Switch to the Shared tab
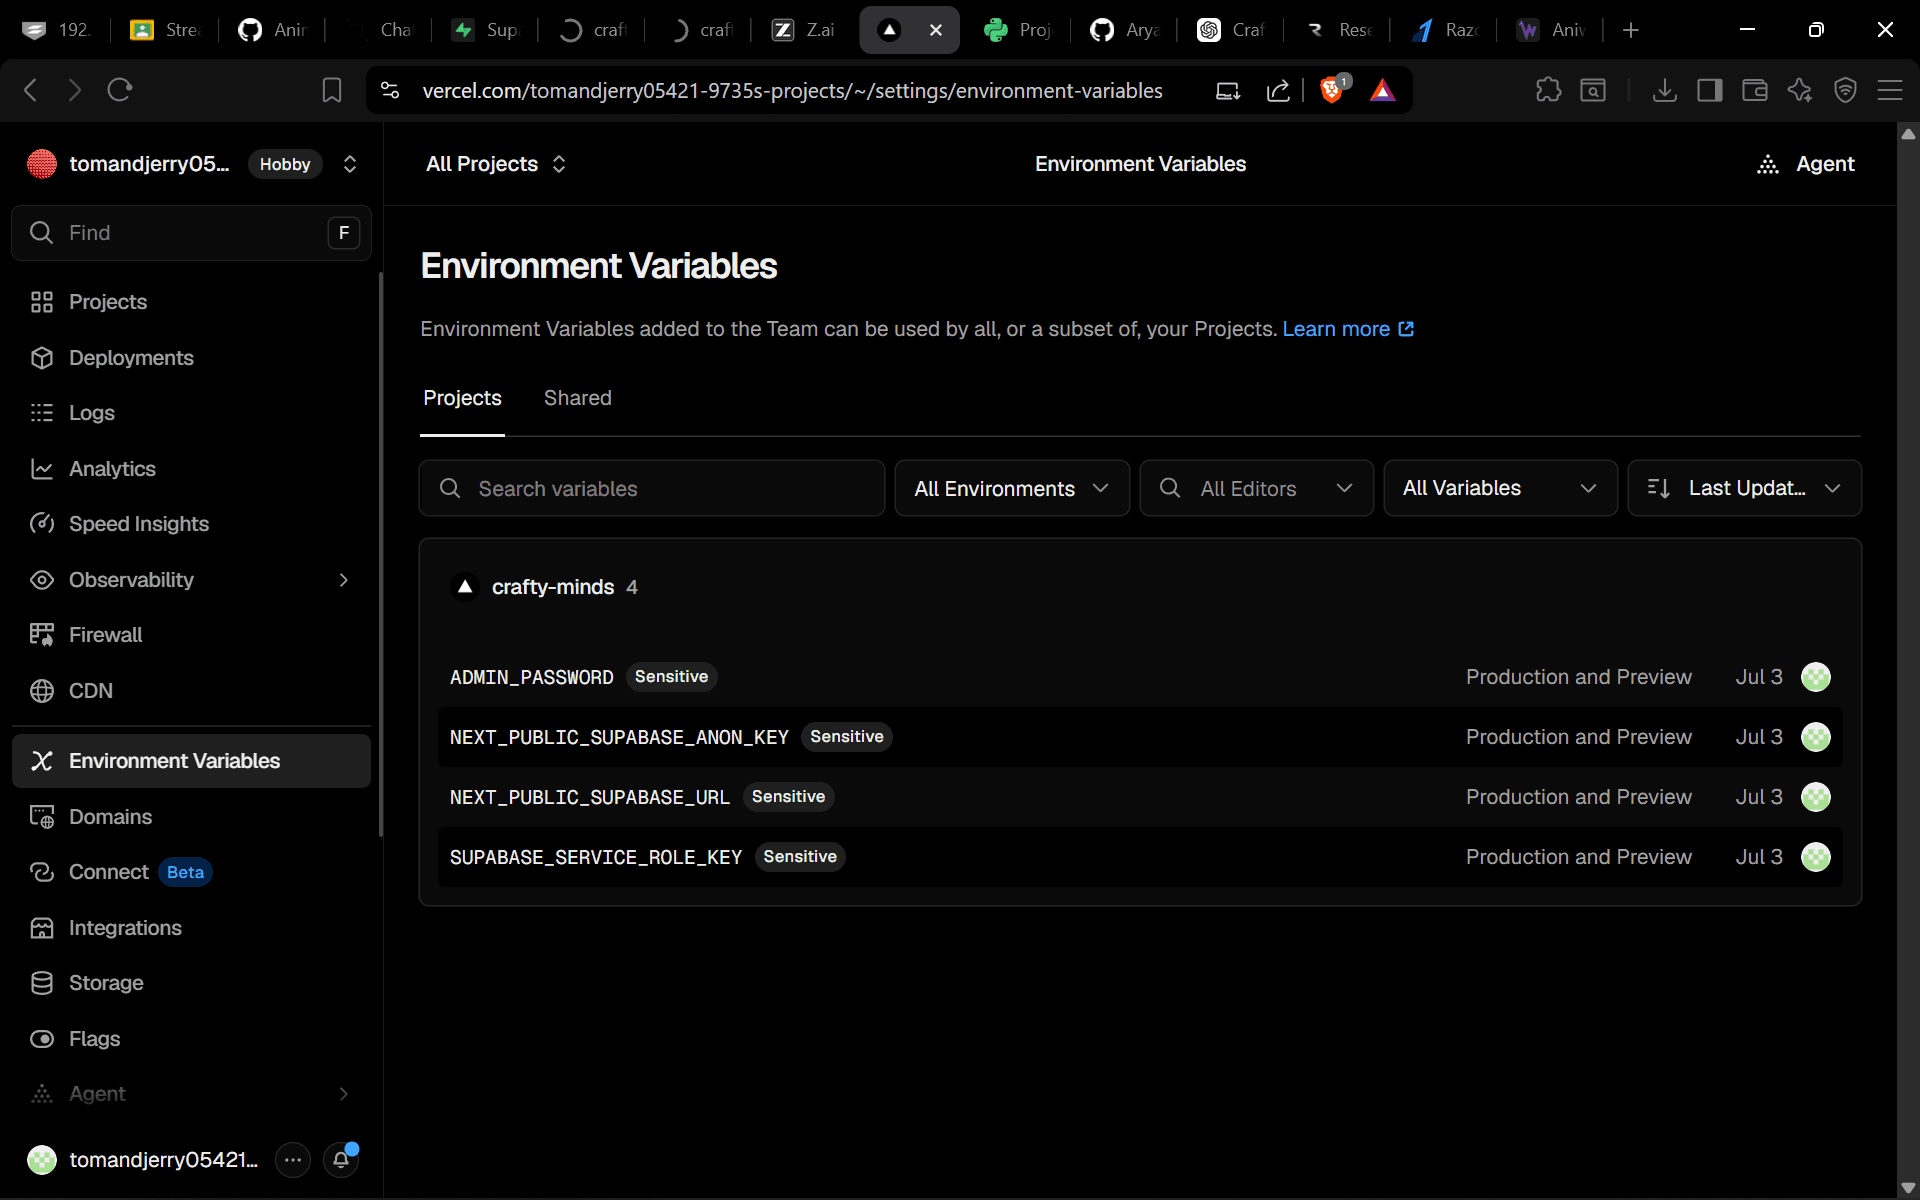 tap(578, 398)
